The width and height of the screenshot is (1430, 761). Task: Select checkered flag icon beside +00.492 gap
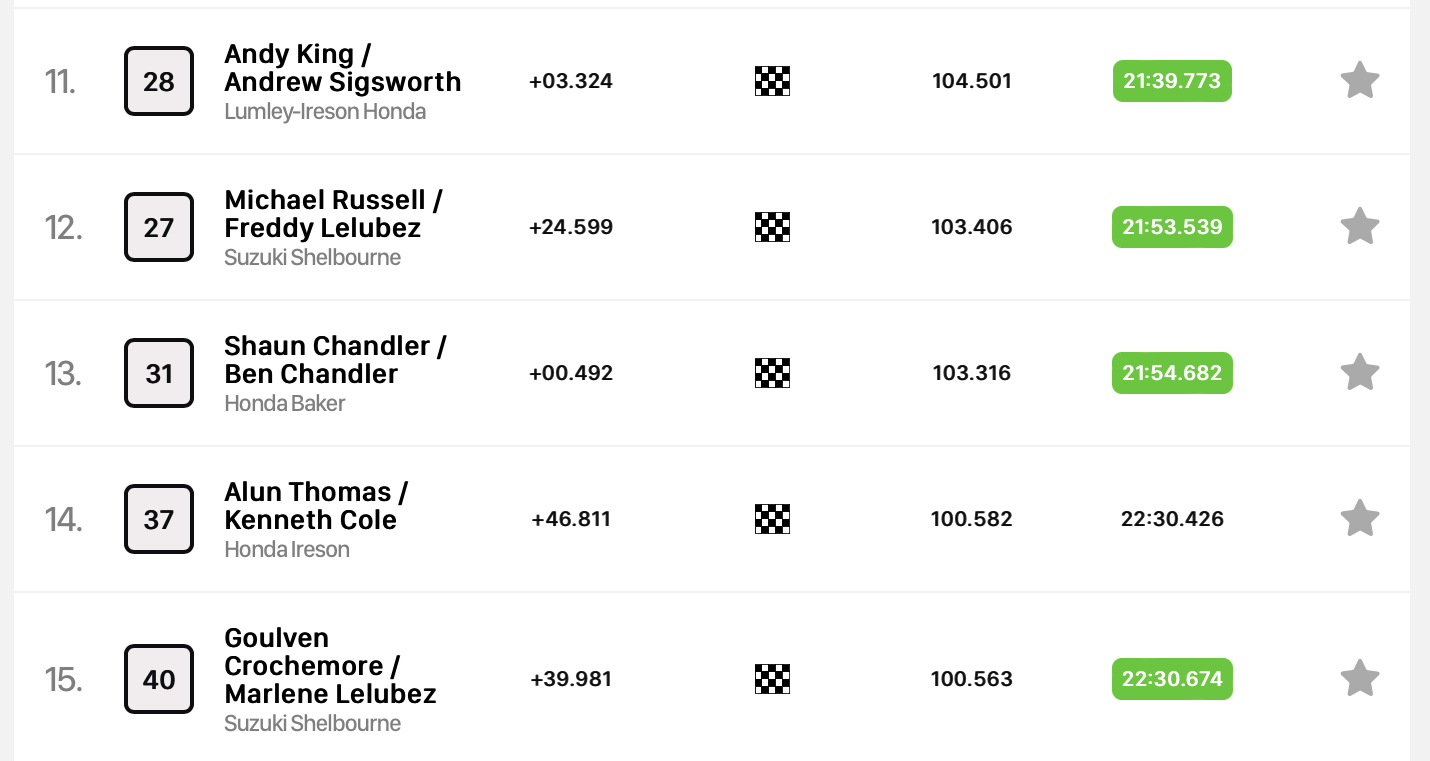[x=772, y=373]
